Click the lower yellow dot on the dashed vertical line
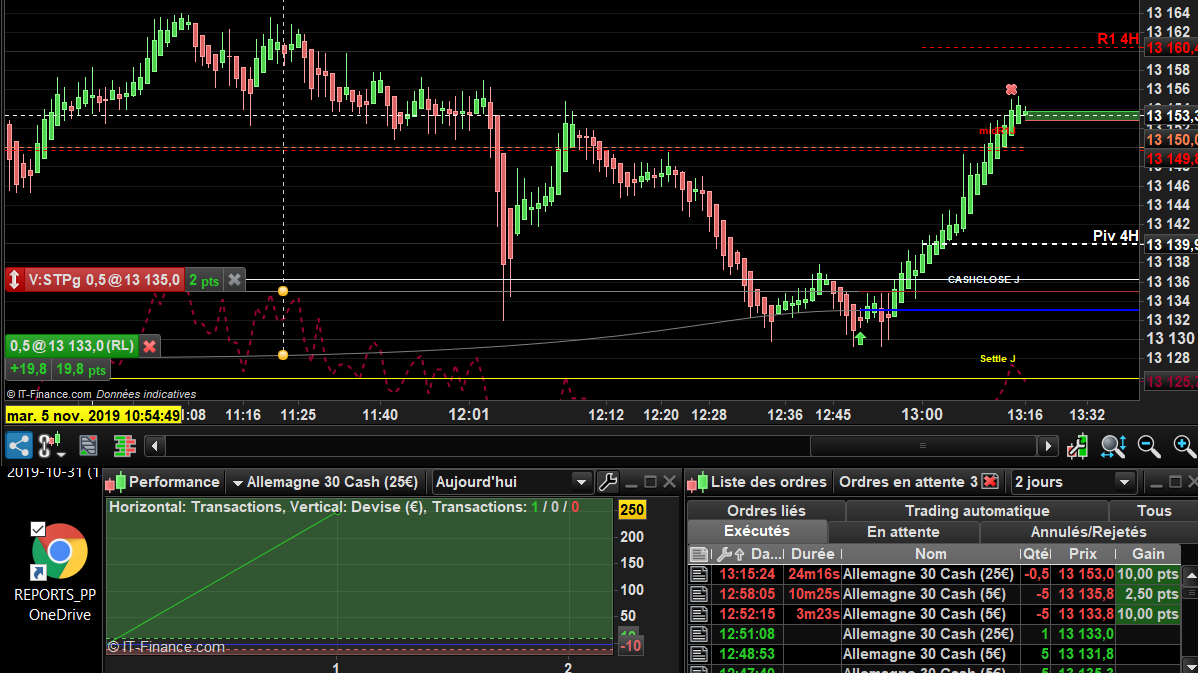 point(283,354)
